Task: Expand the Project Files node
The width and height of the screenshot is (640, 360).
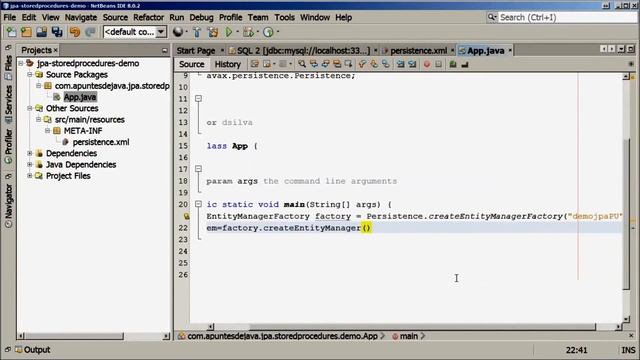Action: pos(29,176)
